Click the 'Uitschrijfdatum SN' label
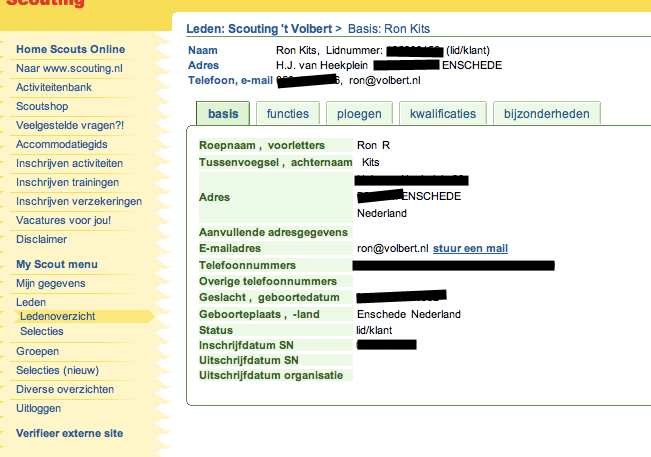Image resolution: width=651 pixels, height=457 pixels. (x=248, y=360)
